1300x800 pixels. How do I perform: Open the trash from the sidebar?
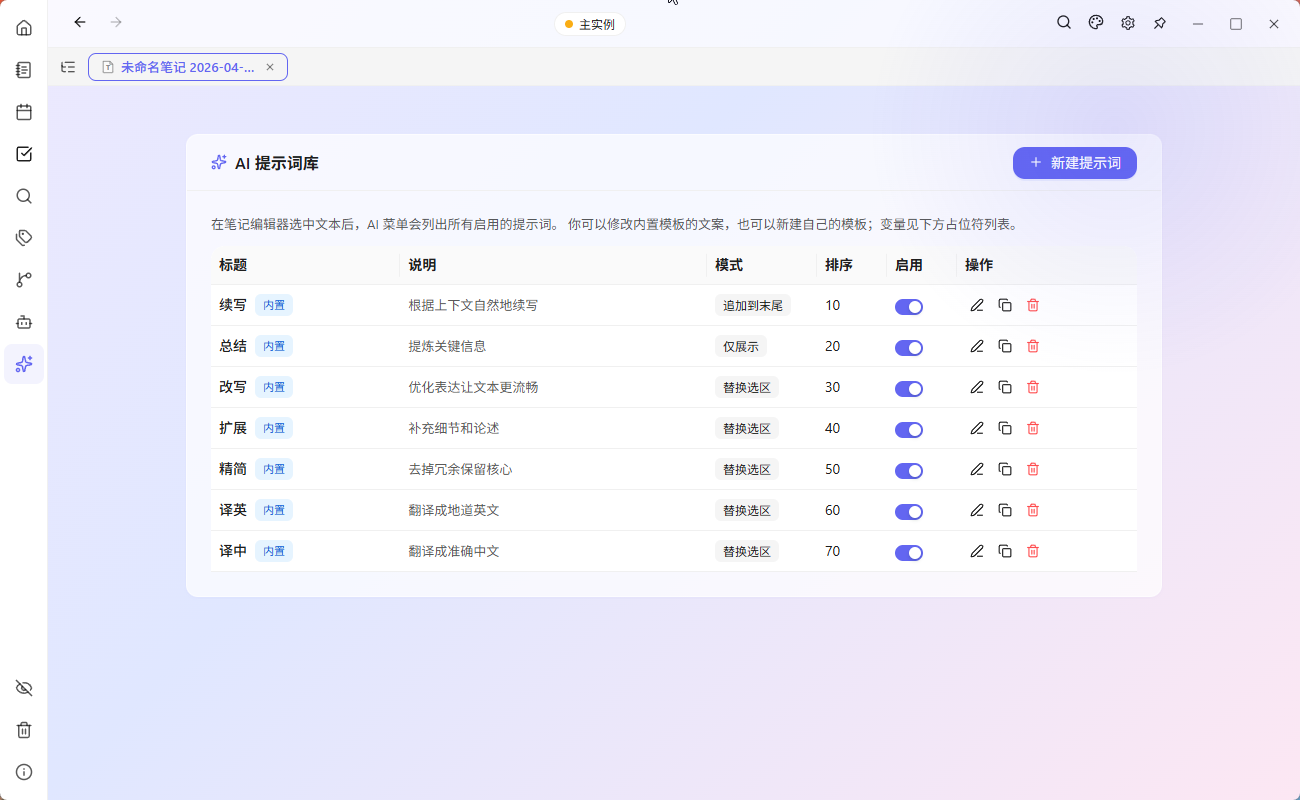[x=24, y=730]
